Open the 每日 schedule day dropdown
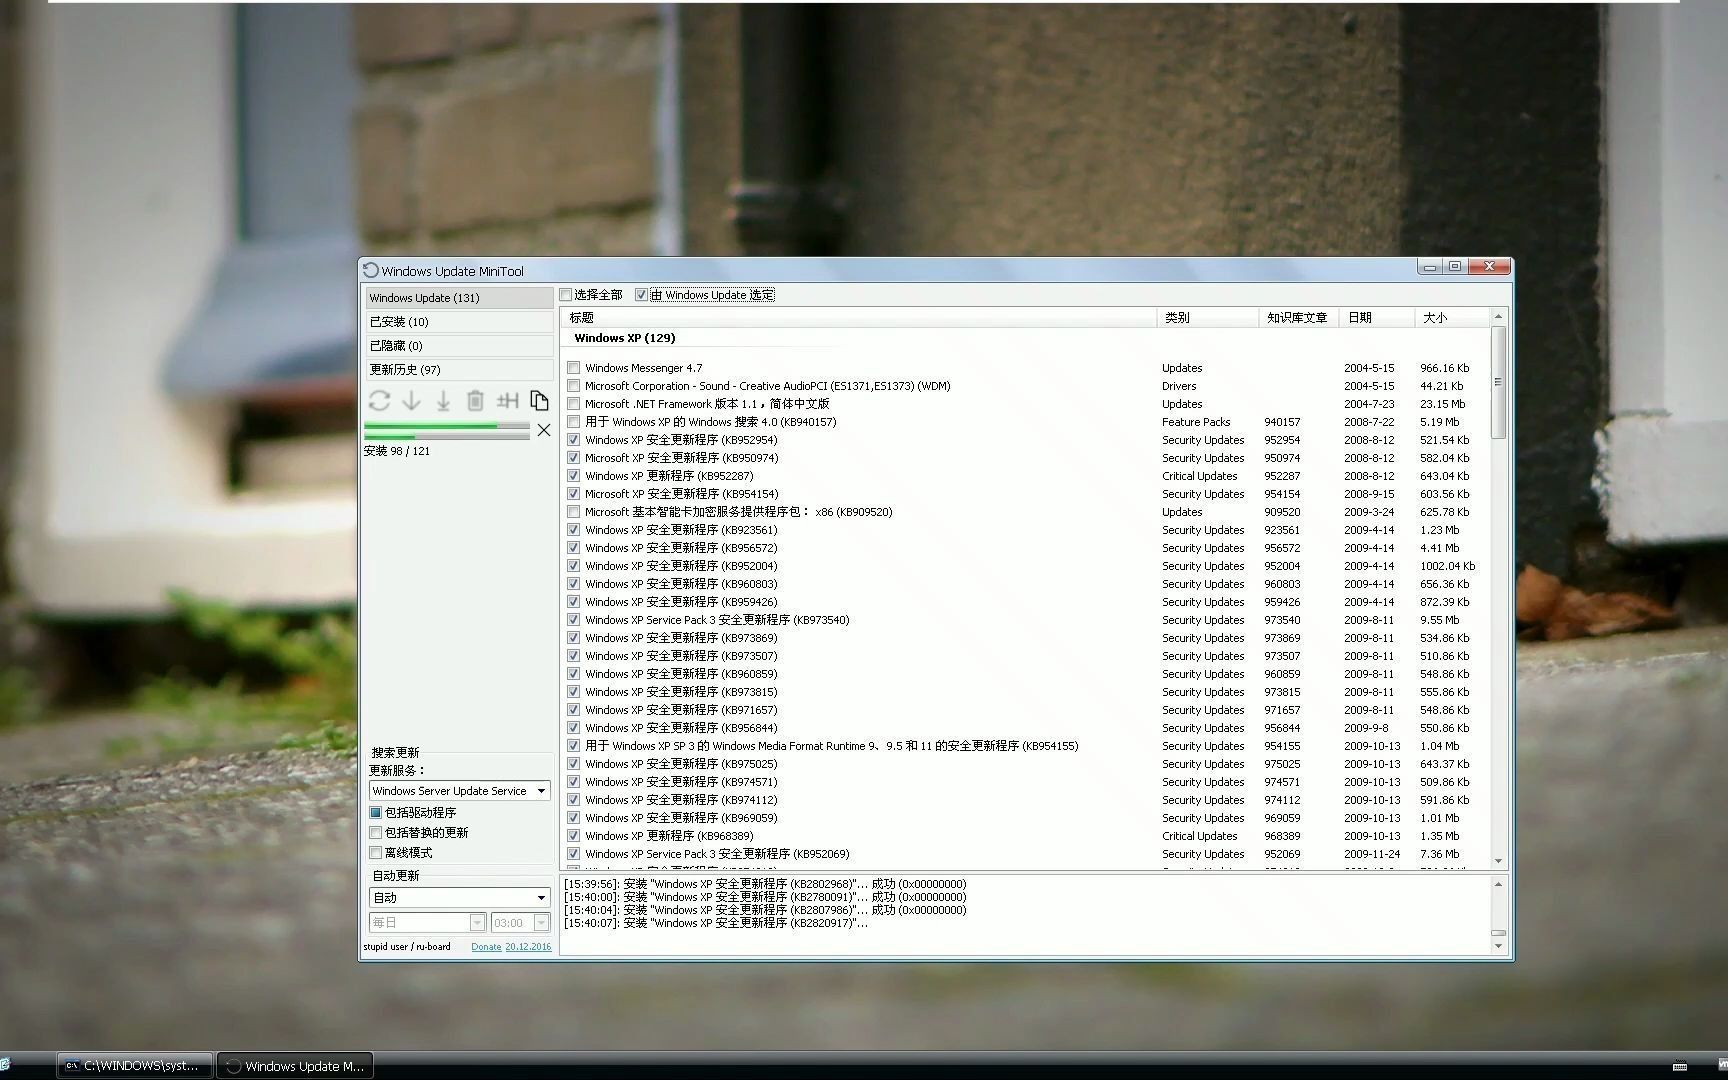The width and height of the screenshot is (1728, 1080). point(427,923)
